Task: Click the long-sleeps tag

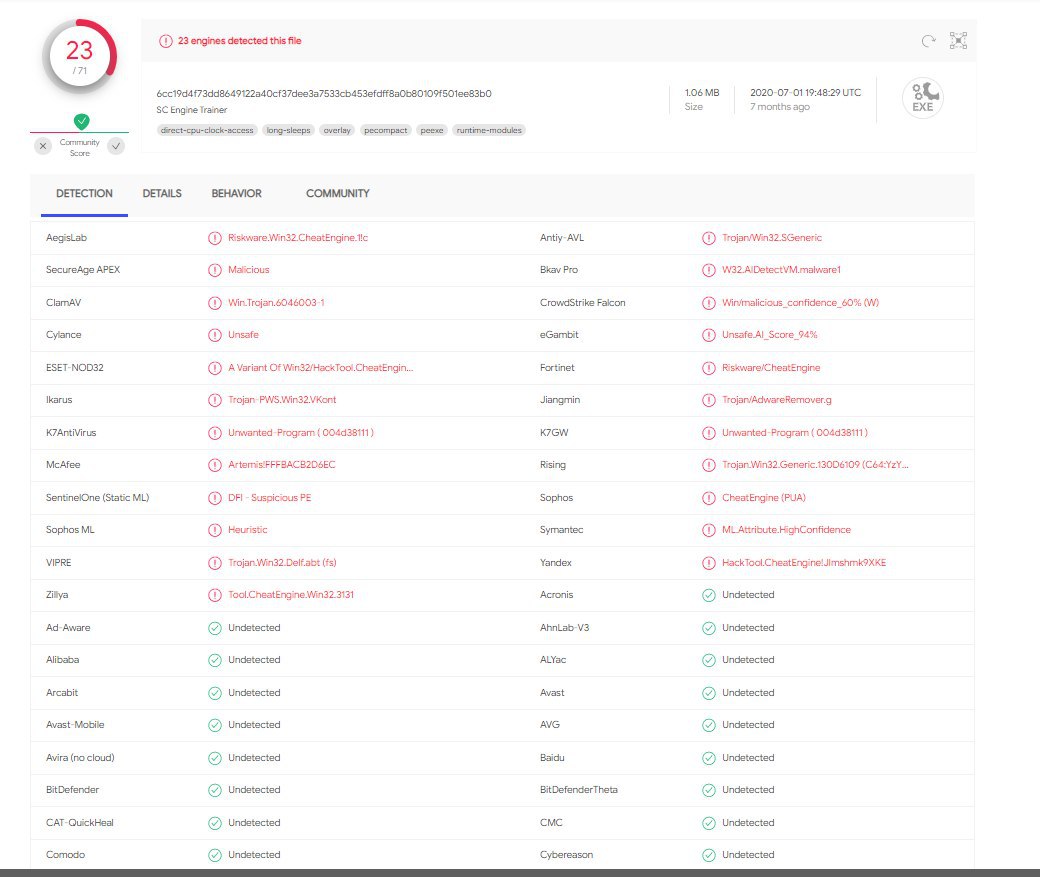Action: (x=289, y=131)
